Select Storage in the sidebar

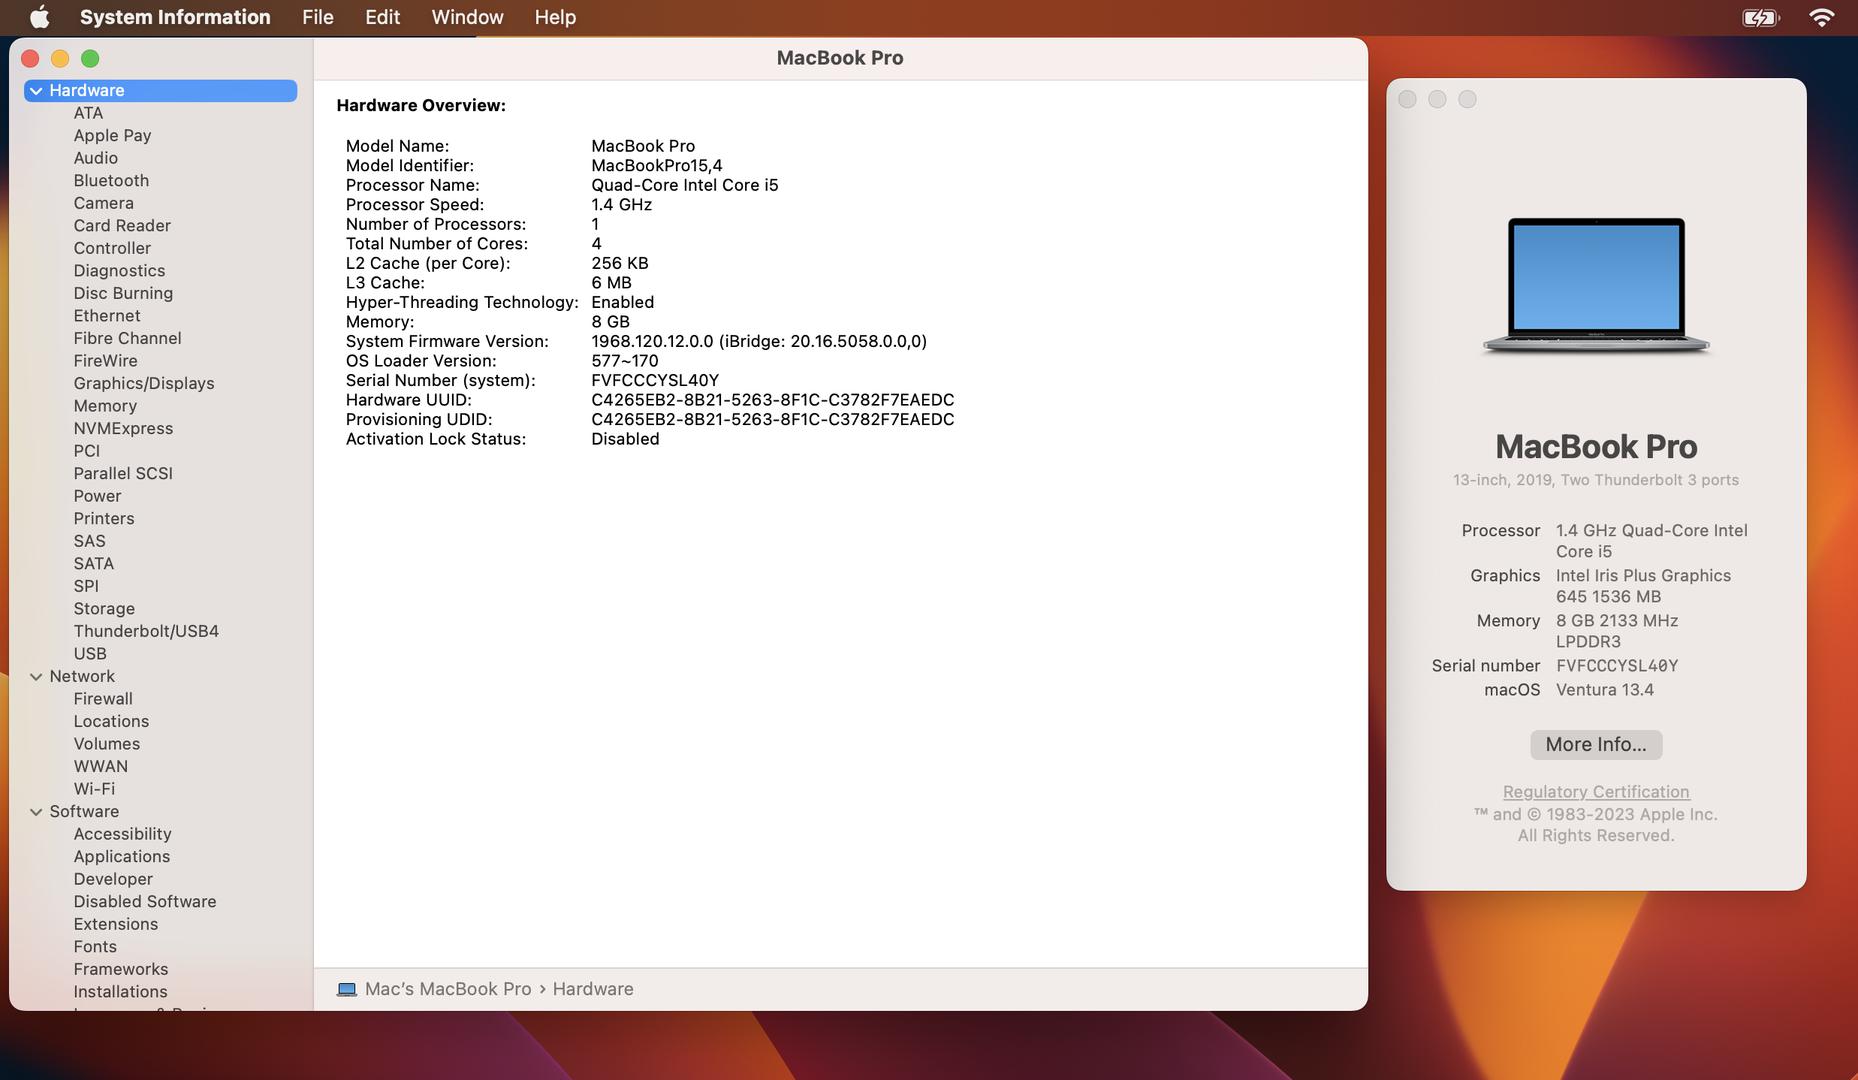(x=104, y=608)
